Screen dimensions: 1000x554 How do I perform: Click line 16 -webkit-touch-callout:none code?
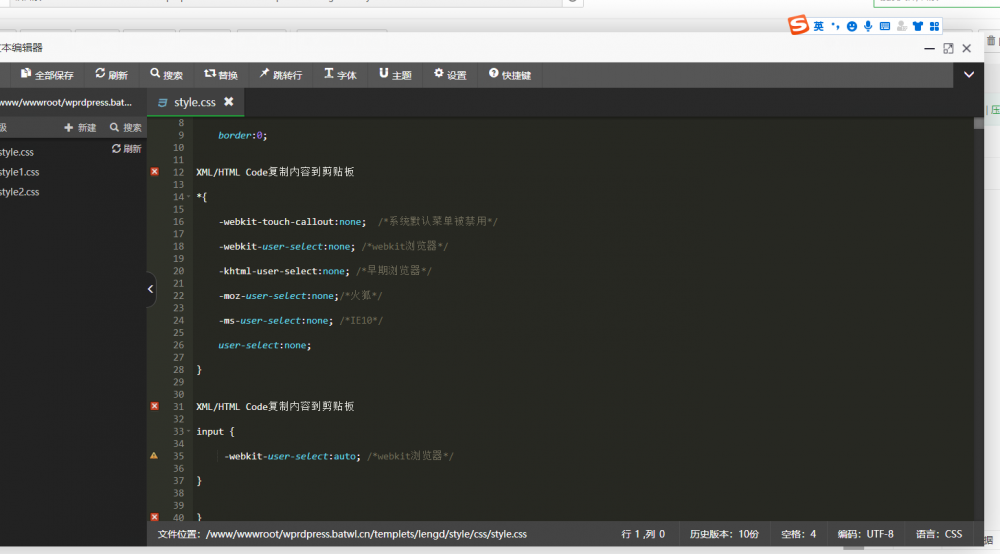pos(292,222)
